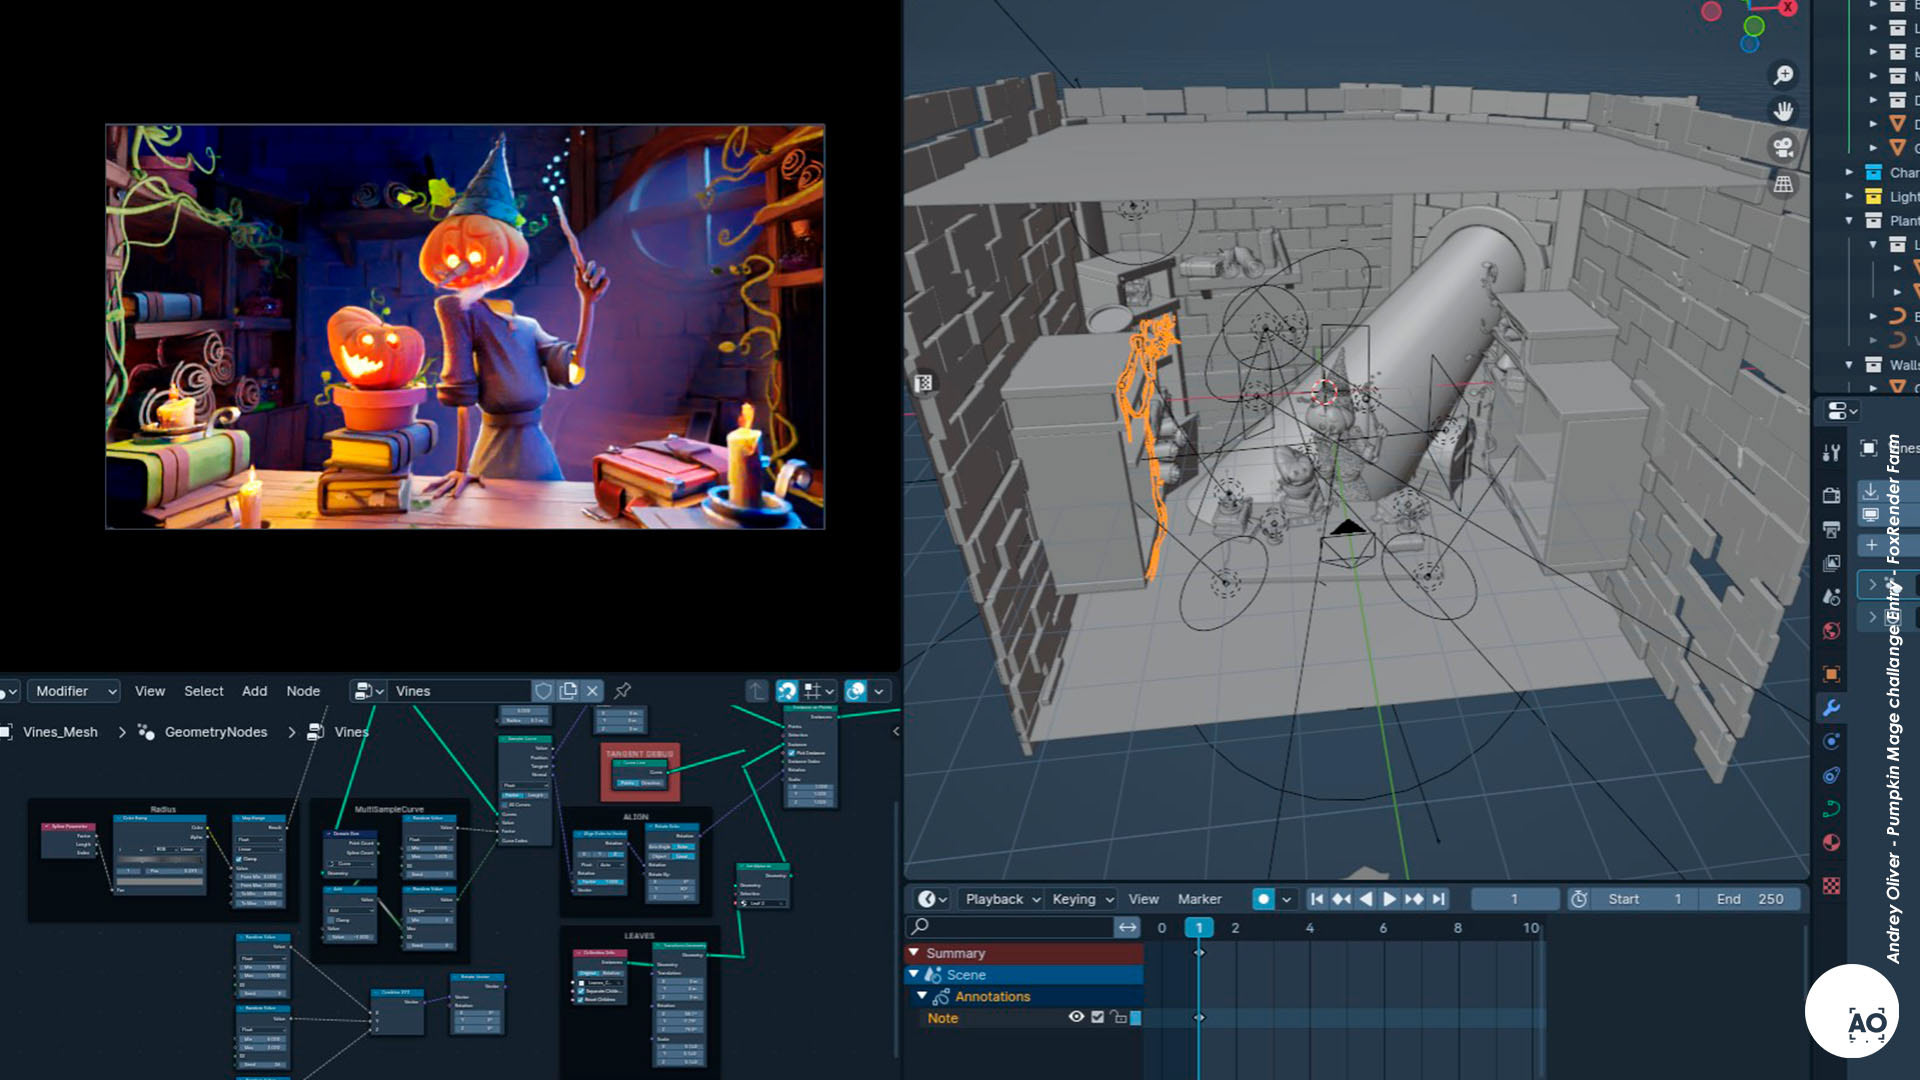Jump to first frame button
This screenshot has width=1920, height=1080.
click(x=1317, y=899)
